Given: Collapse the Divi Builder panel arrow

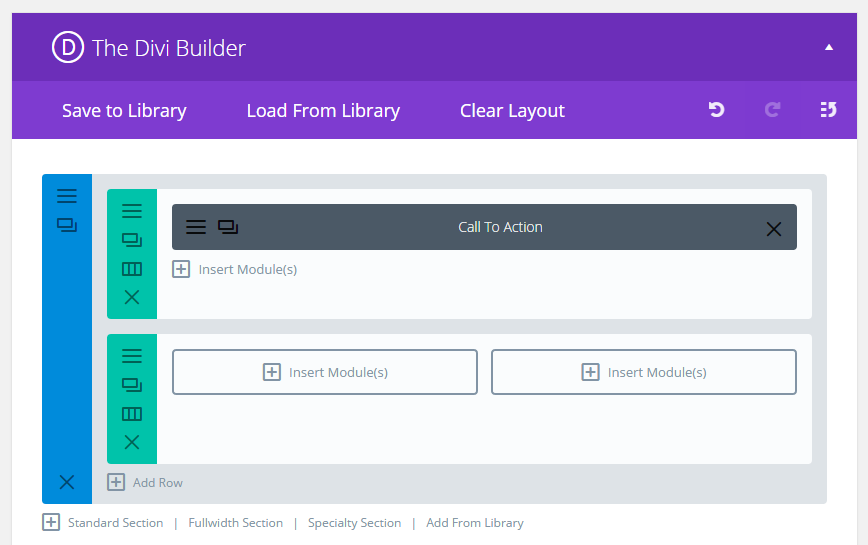Looking at the screenshot, I should [829, 47].
